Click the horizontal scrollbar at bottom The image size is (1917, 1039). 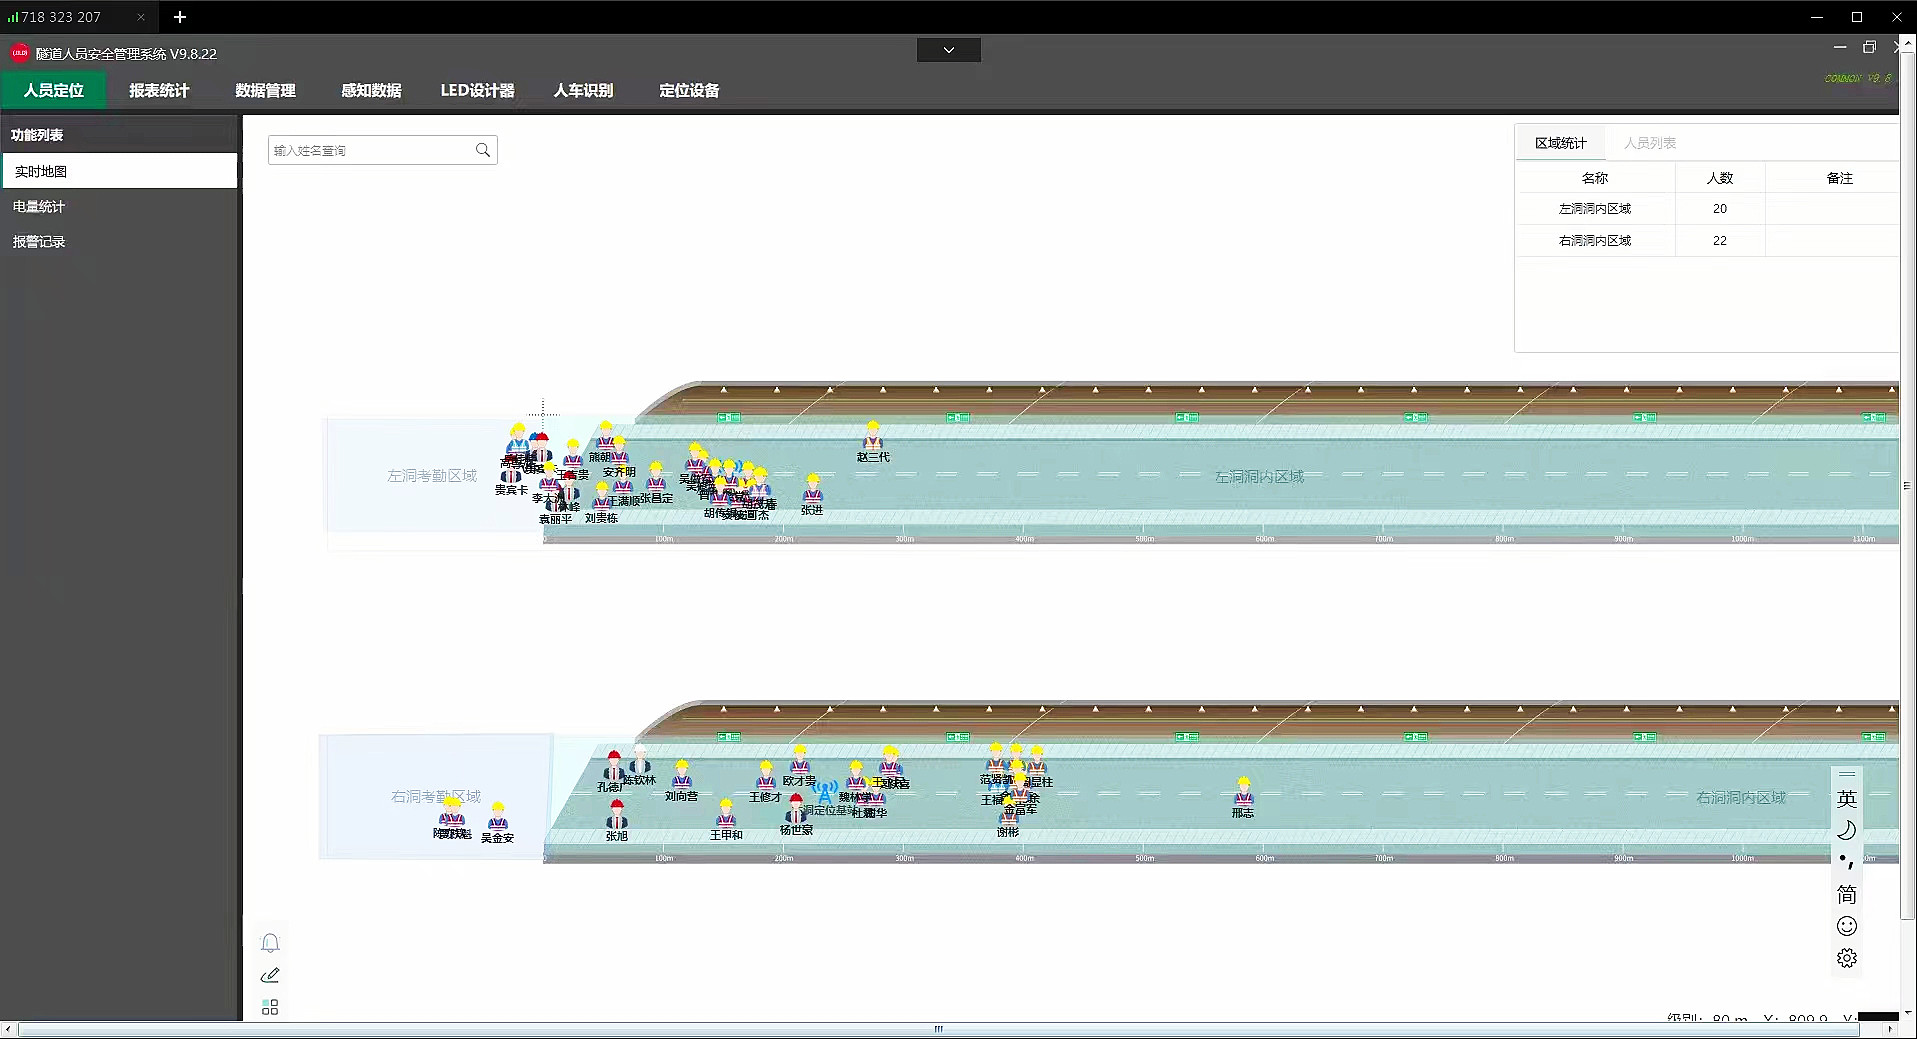point(938,1029)
